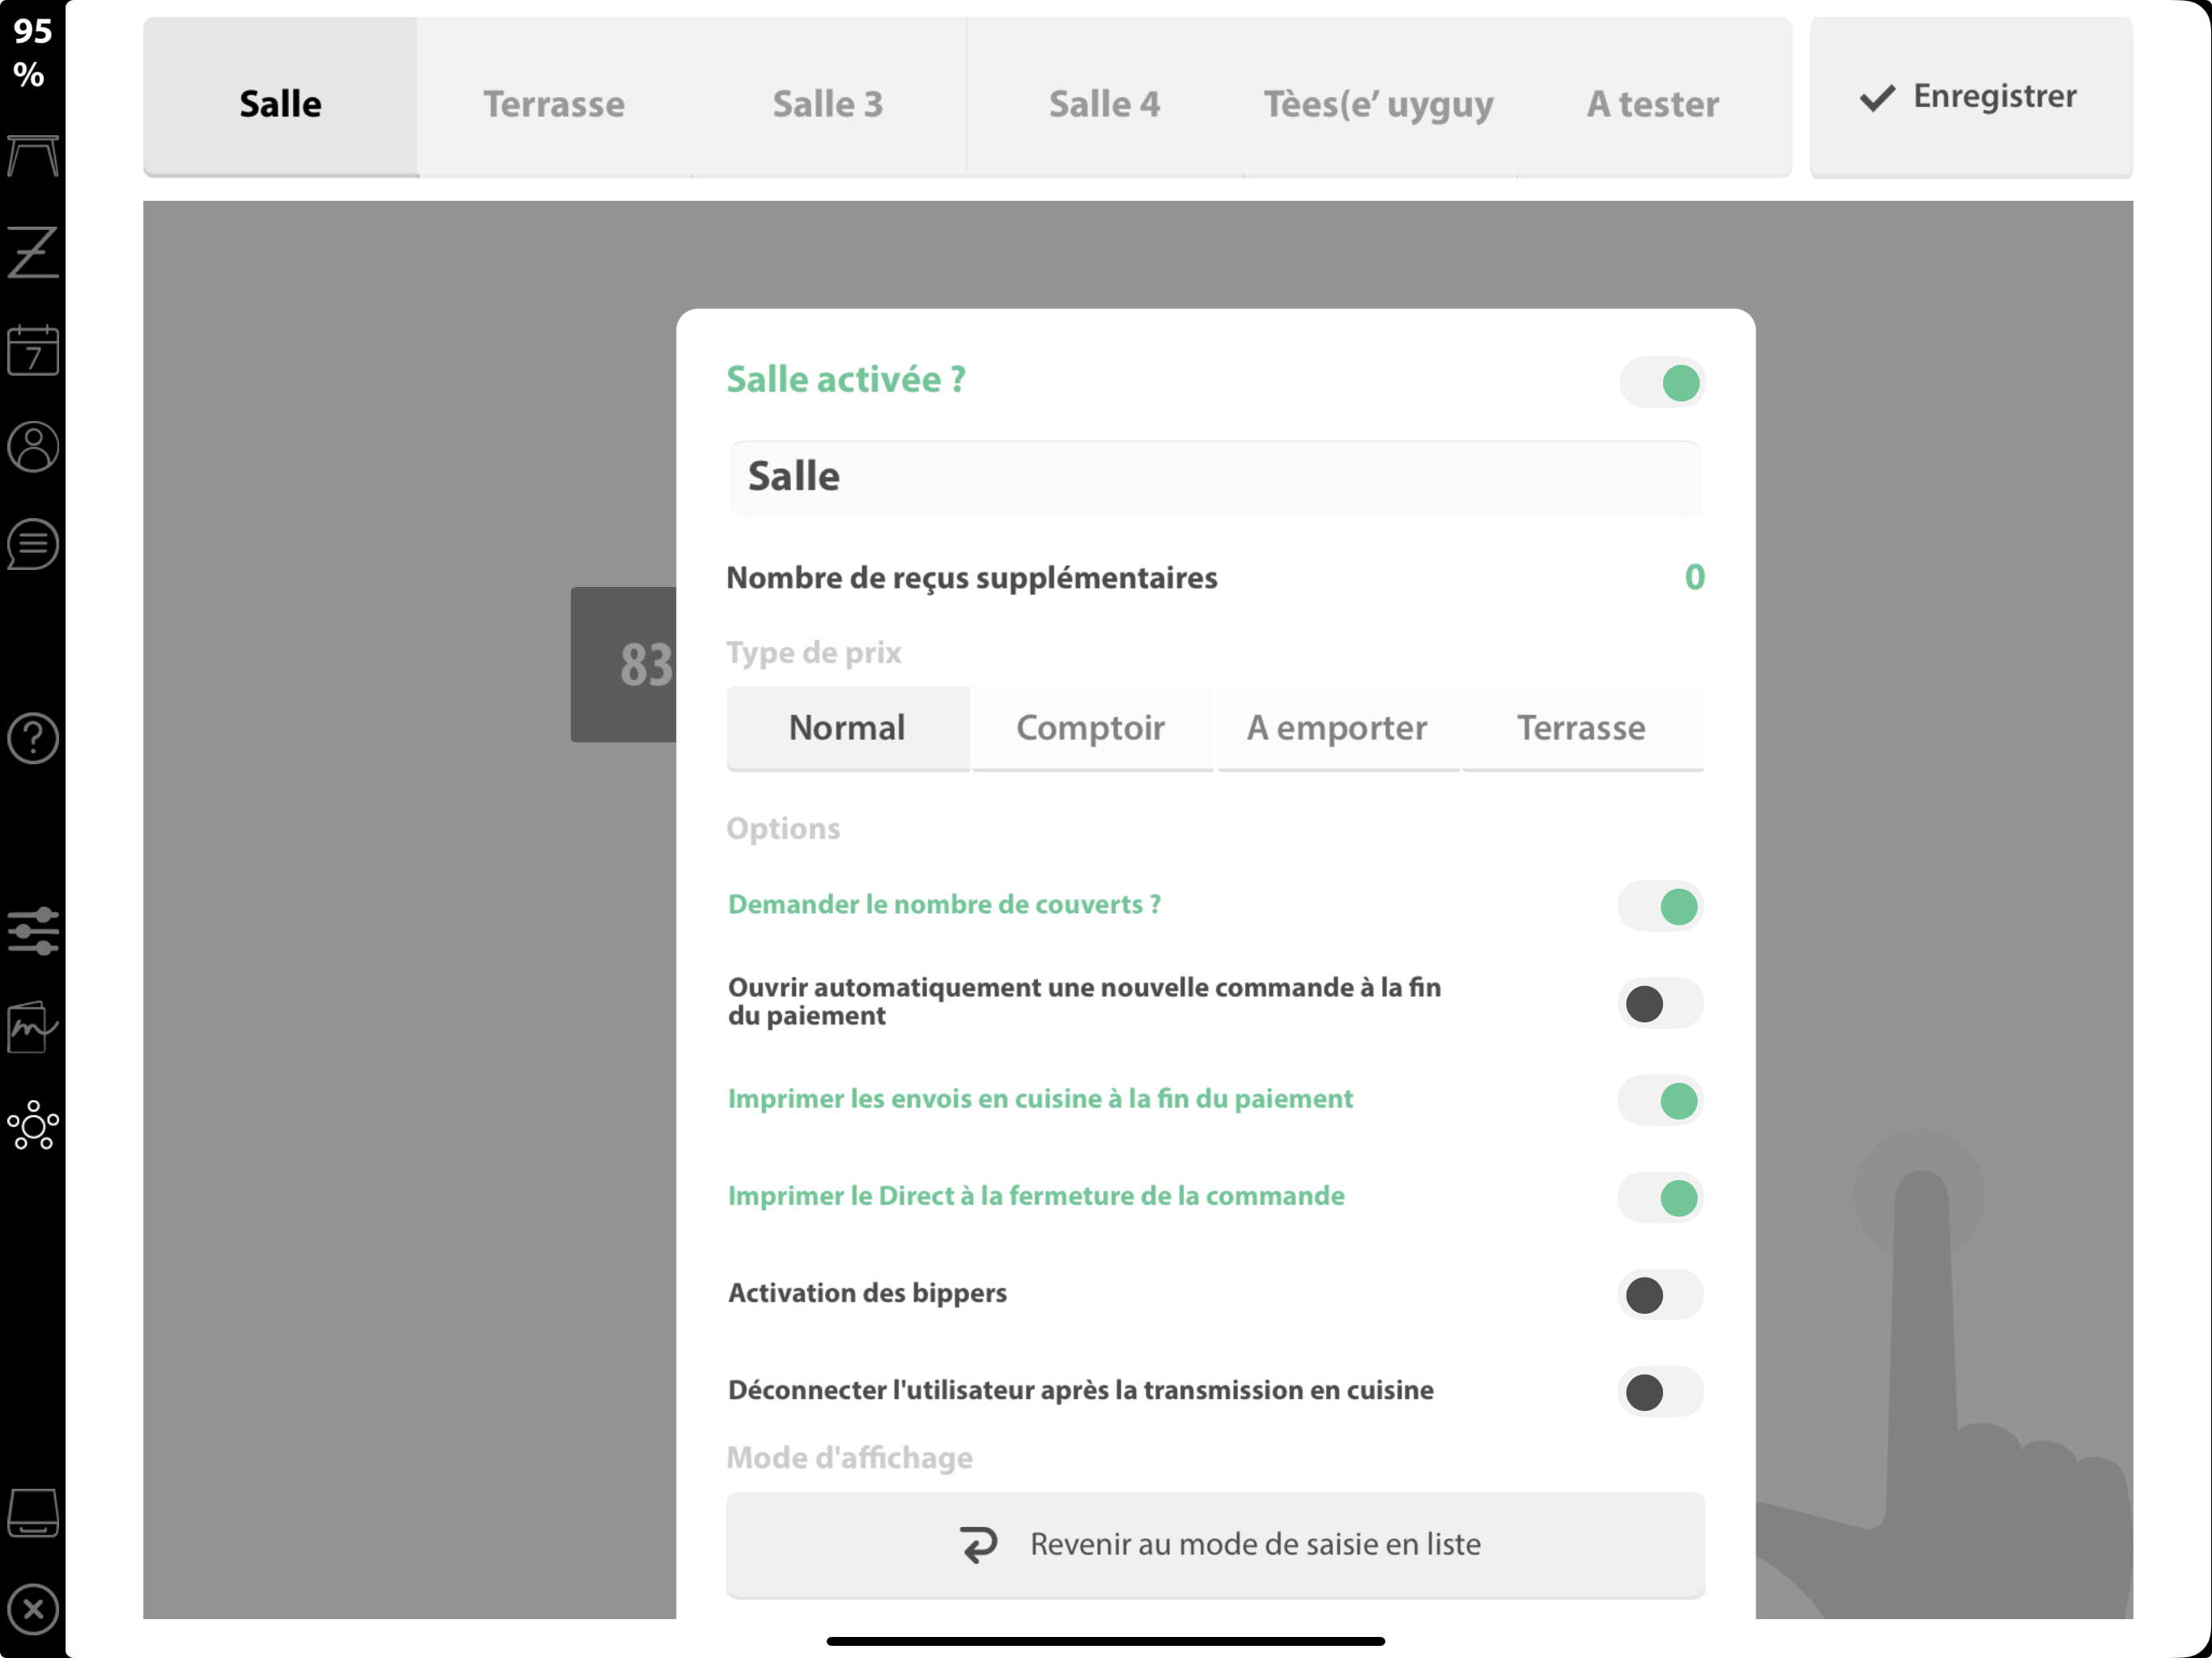The image size is (2212, 1658).
Task: Click Revenir au mode de saisie en liste
Action: 1215,1545
